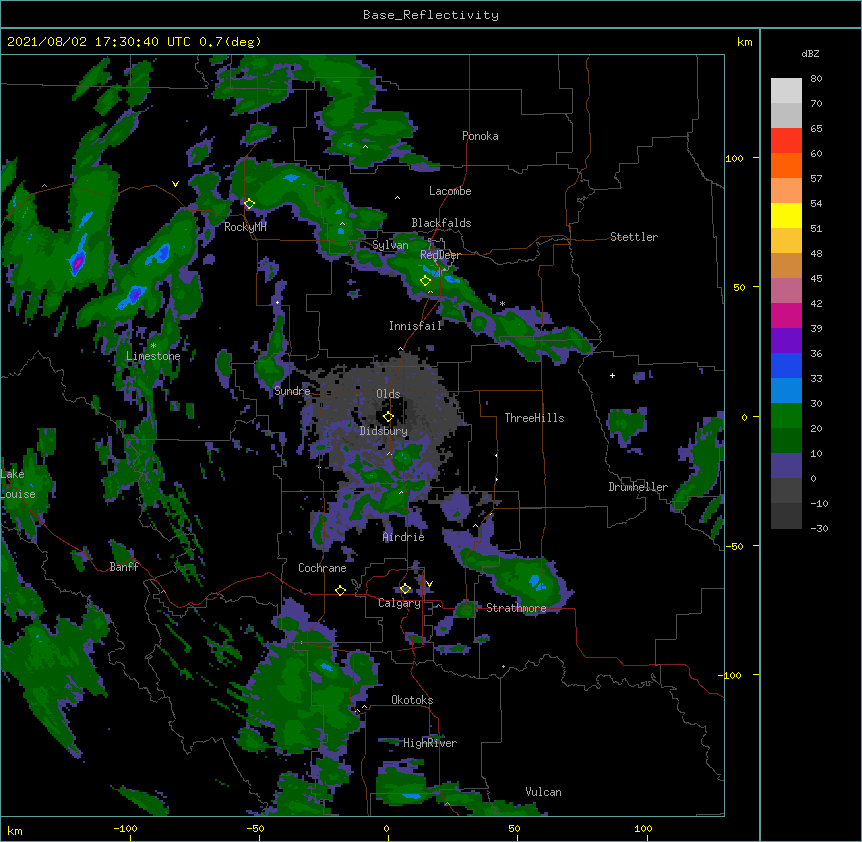
Task: Click the white asterisk marker above Limestone
Action: (x=153, y=346)
